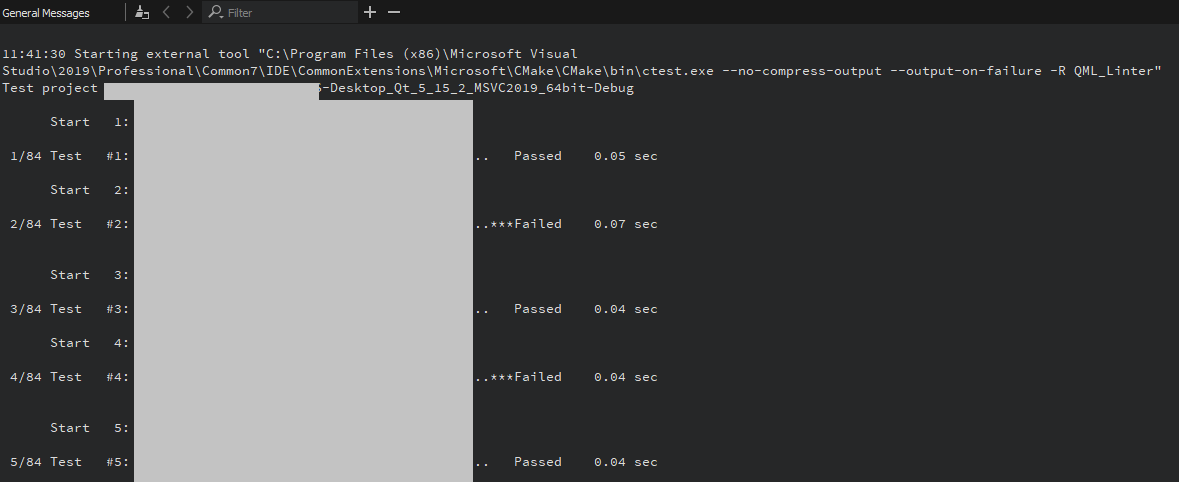Click the Test #4 Failed status
Image resolution: width=1179 pixels, height=482 pixels.
pos(537,377)
